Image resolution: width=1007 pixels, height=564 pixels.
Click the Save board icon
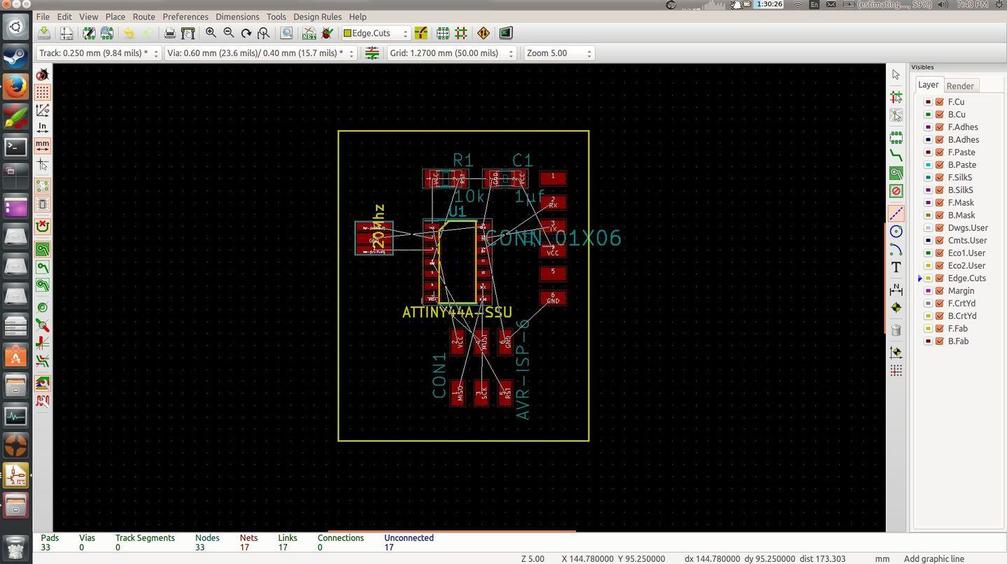point(44,33)
